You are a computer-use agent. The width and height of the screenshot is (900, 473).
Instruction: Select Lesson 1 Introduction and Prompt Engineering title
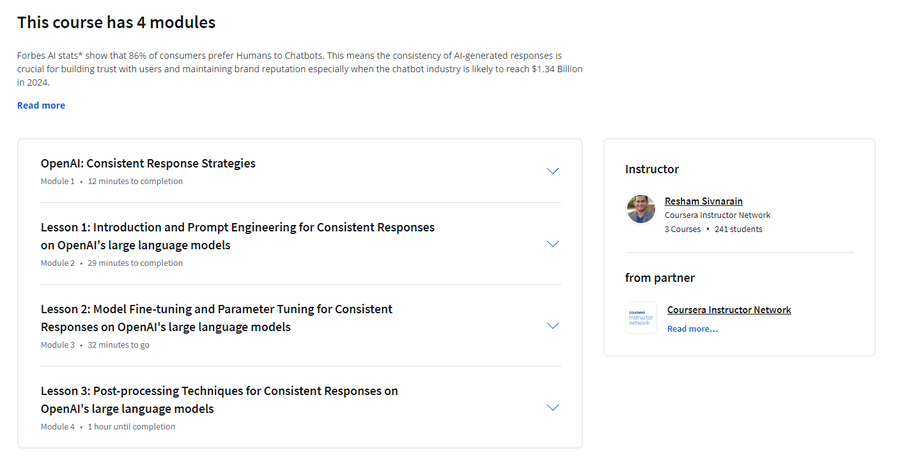(x=238, y=236)
